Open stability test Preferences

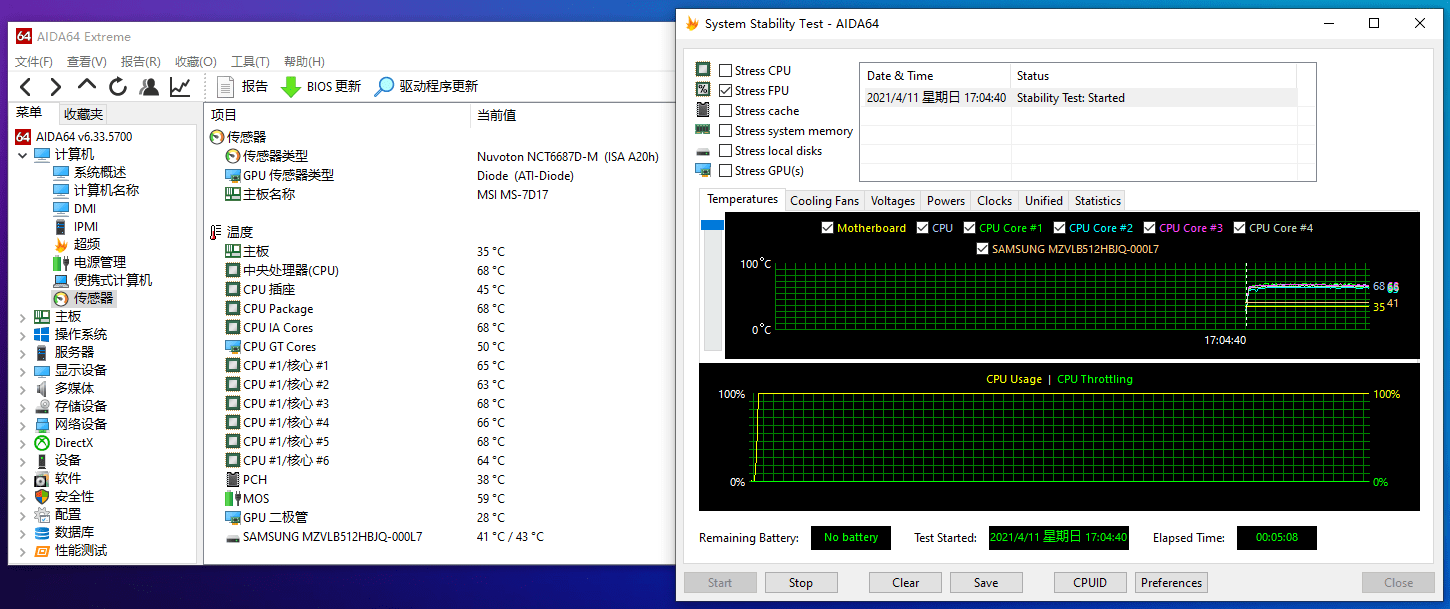(x=1171, y=582)
